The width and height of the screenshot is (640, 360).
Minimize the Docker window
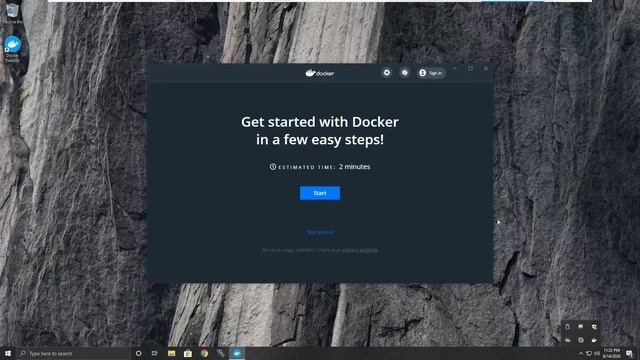click(455, 69)
